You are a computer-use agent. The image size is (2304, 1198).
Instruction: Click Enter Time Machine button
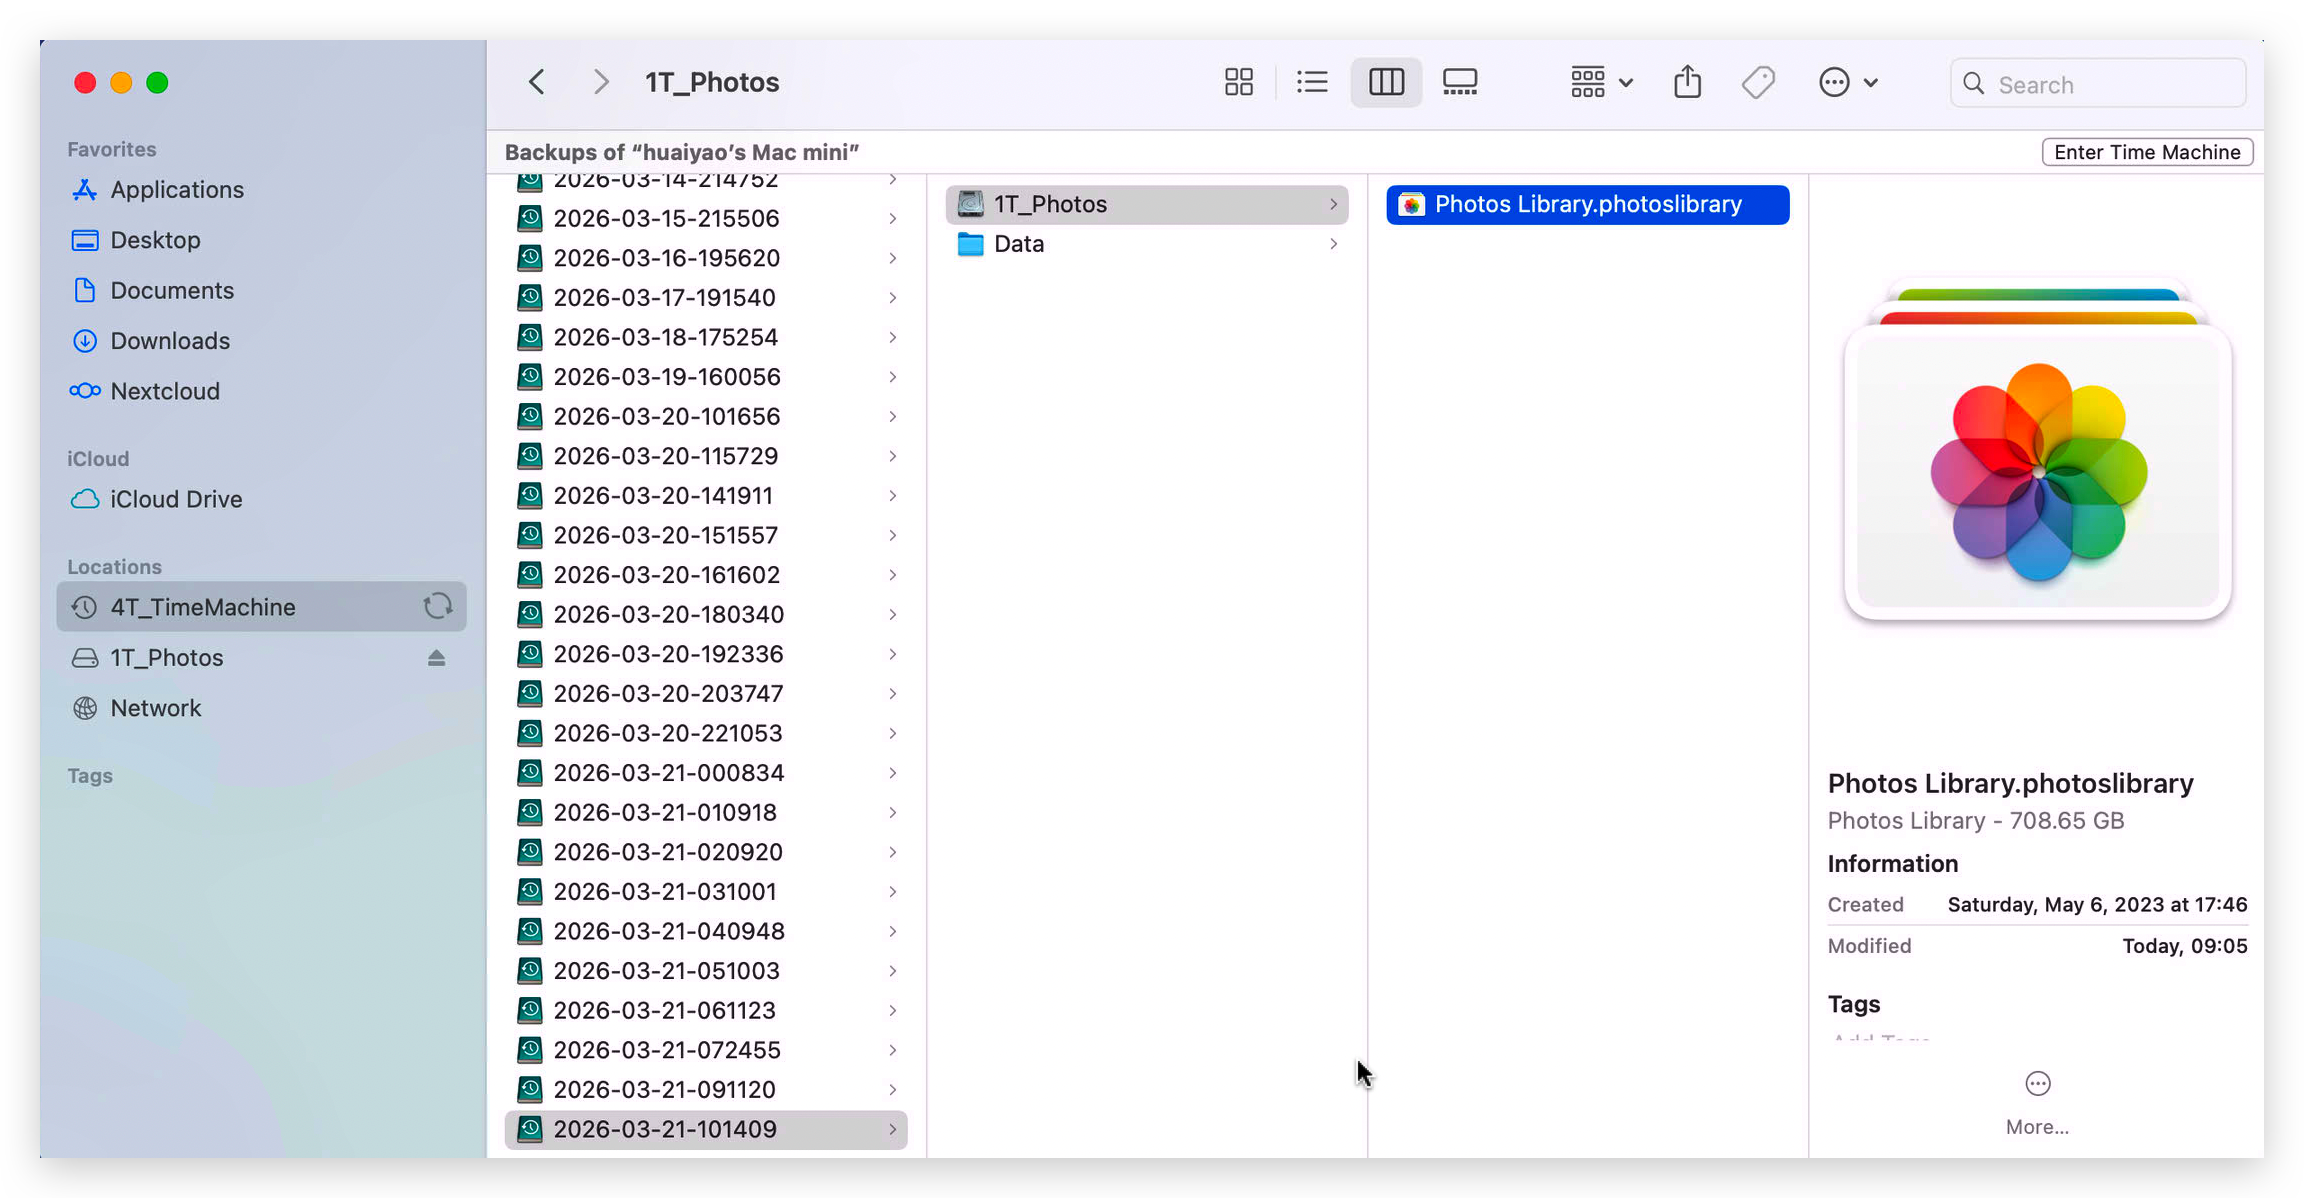coord(2146,152)
